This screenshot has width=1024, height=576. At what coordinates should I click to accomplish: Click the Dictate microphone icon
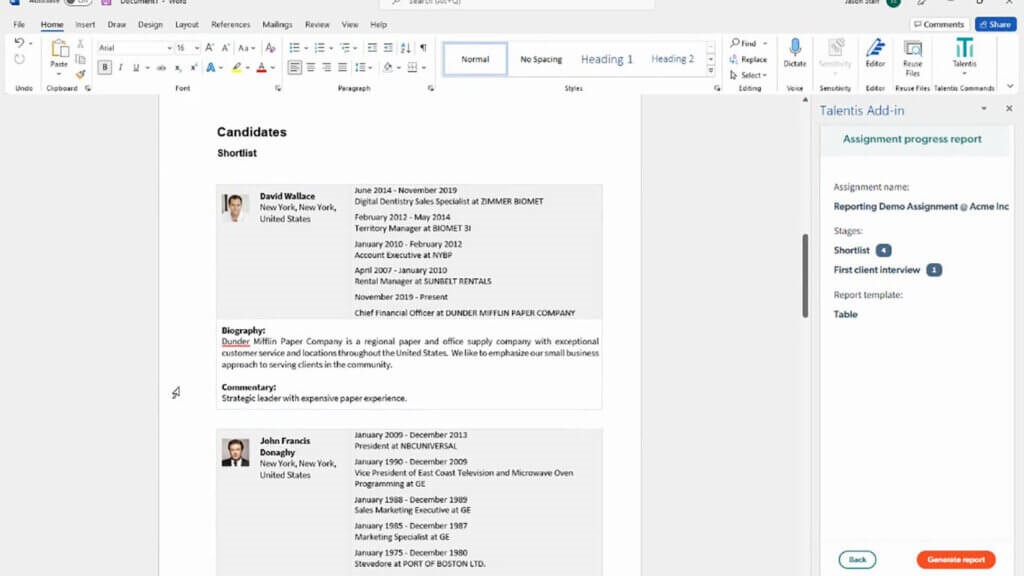[795, 48]
